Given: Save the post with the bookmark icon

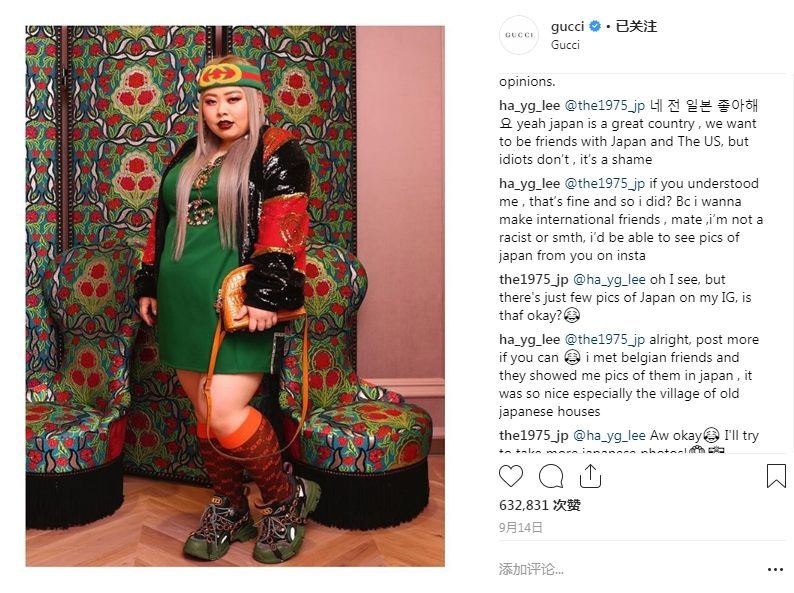Looking at the screenshot, I should coord(776,476).
